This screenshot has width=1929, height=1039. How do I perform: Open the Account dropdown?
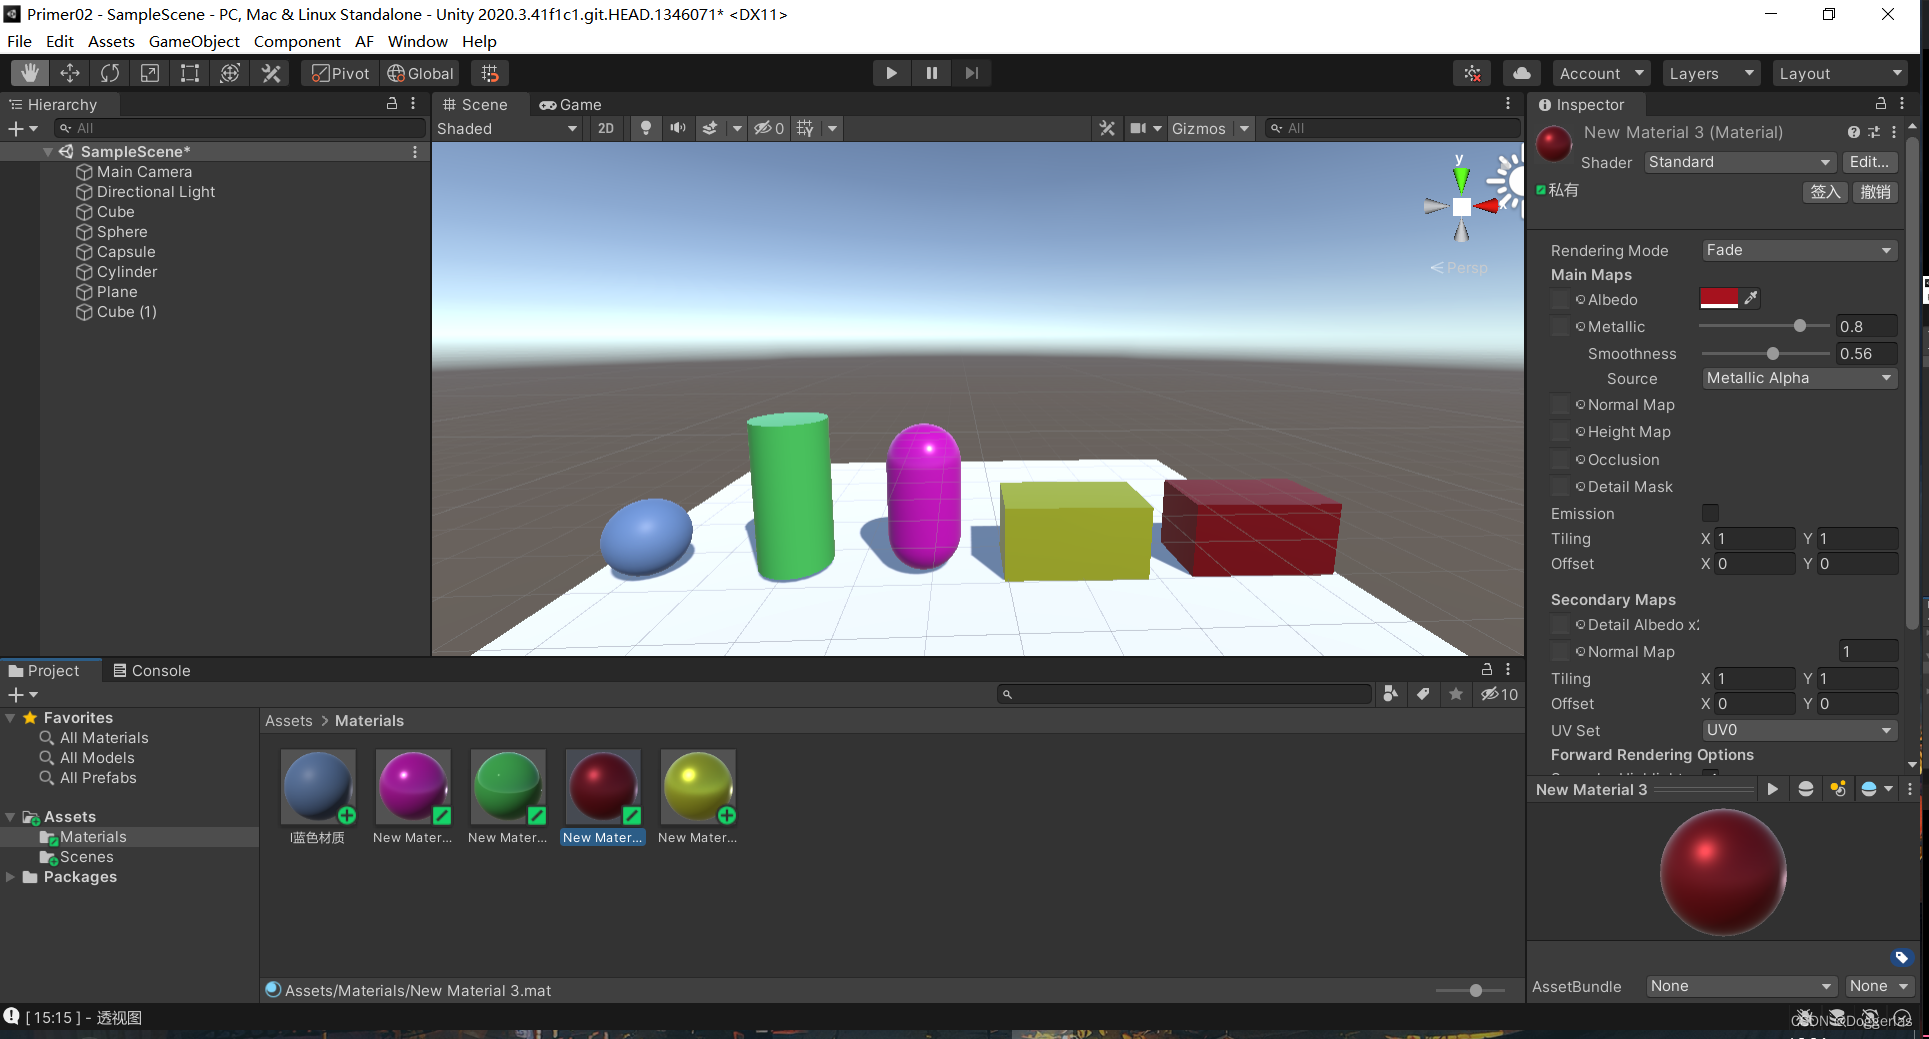1601,73
